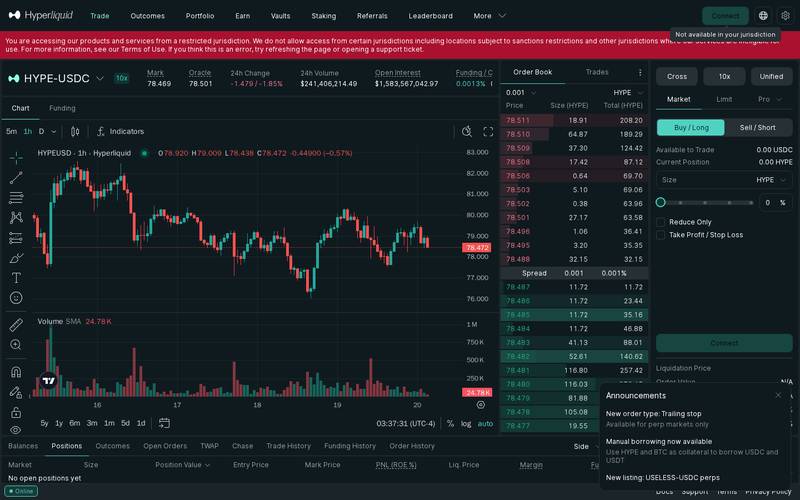Toggle stay in drawing mode

click(x=16, y=392)
